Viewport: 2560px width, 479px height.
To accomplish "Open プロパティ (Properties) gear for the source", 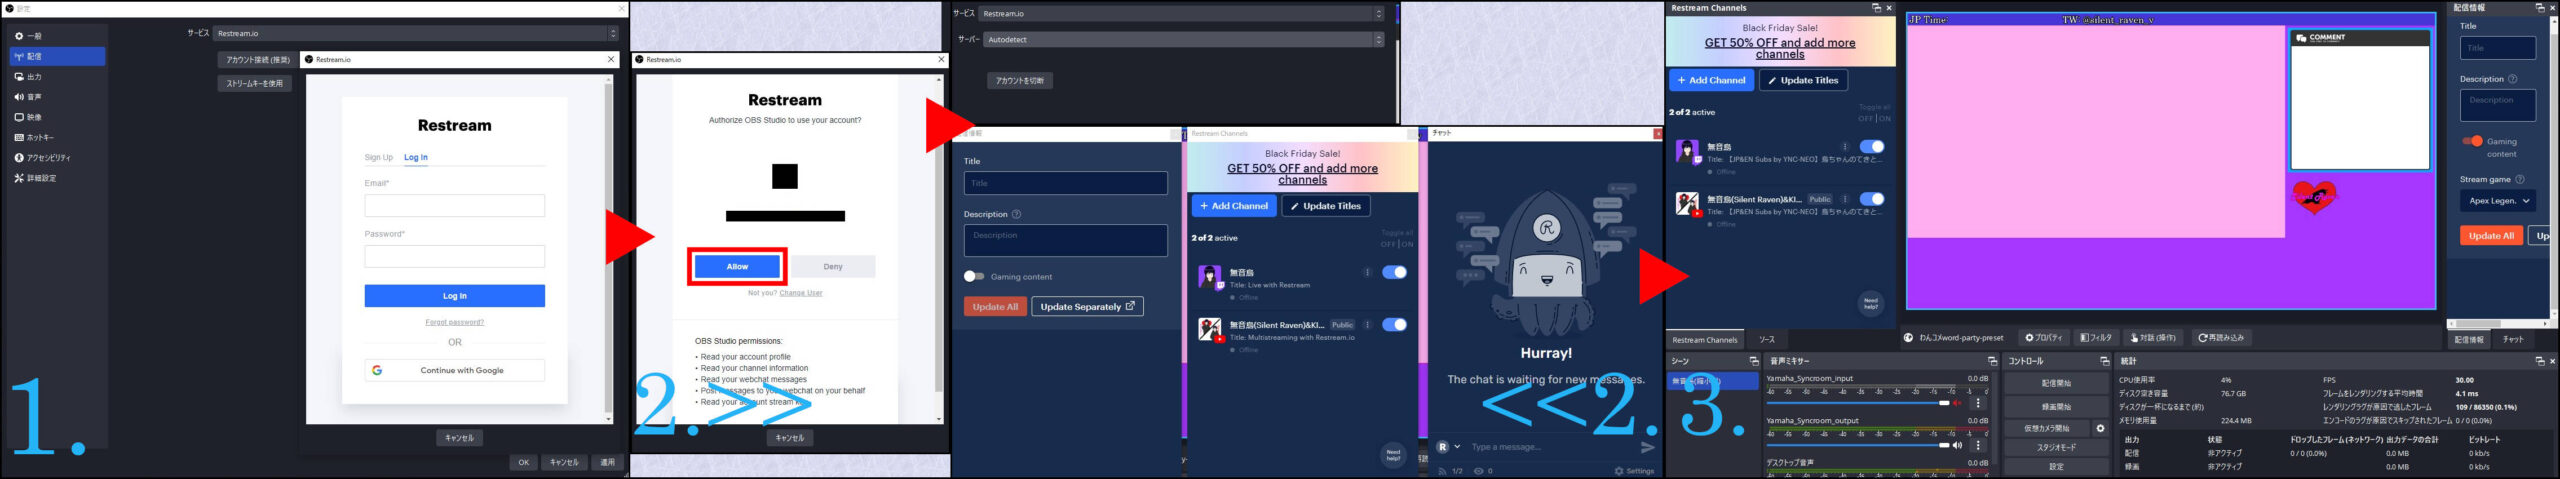I will [x=2044, y=338].
